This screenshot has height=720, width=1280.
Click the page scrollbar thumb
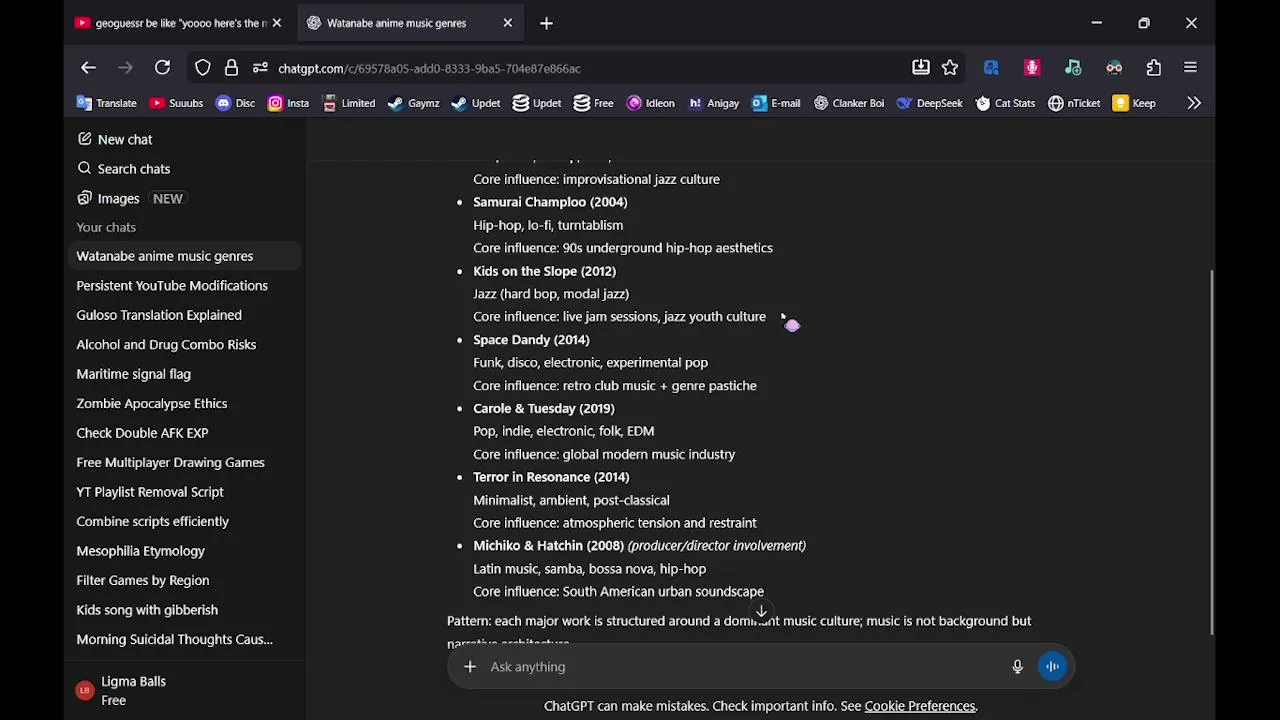(1211, 450)
